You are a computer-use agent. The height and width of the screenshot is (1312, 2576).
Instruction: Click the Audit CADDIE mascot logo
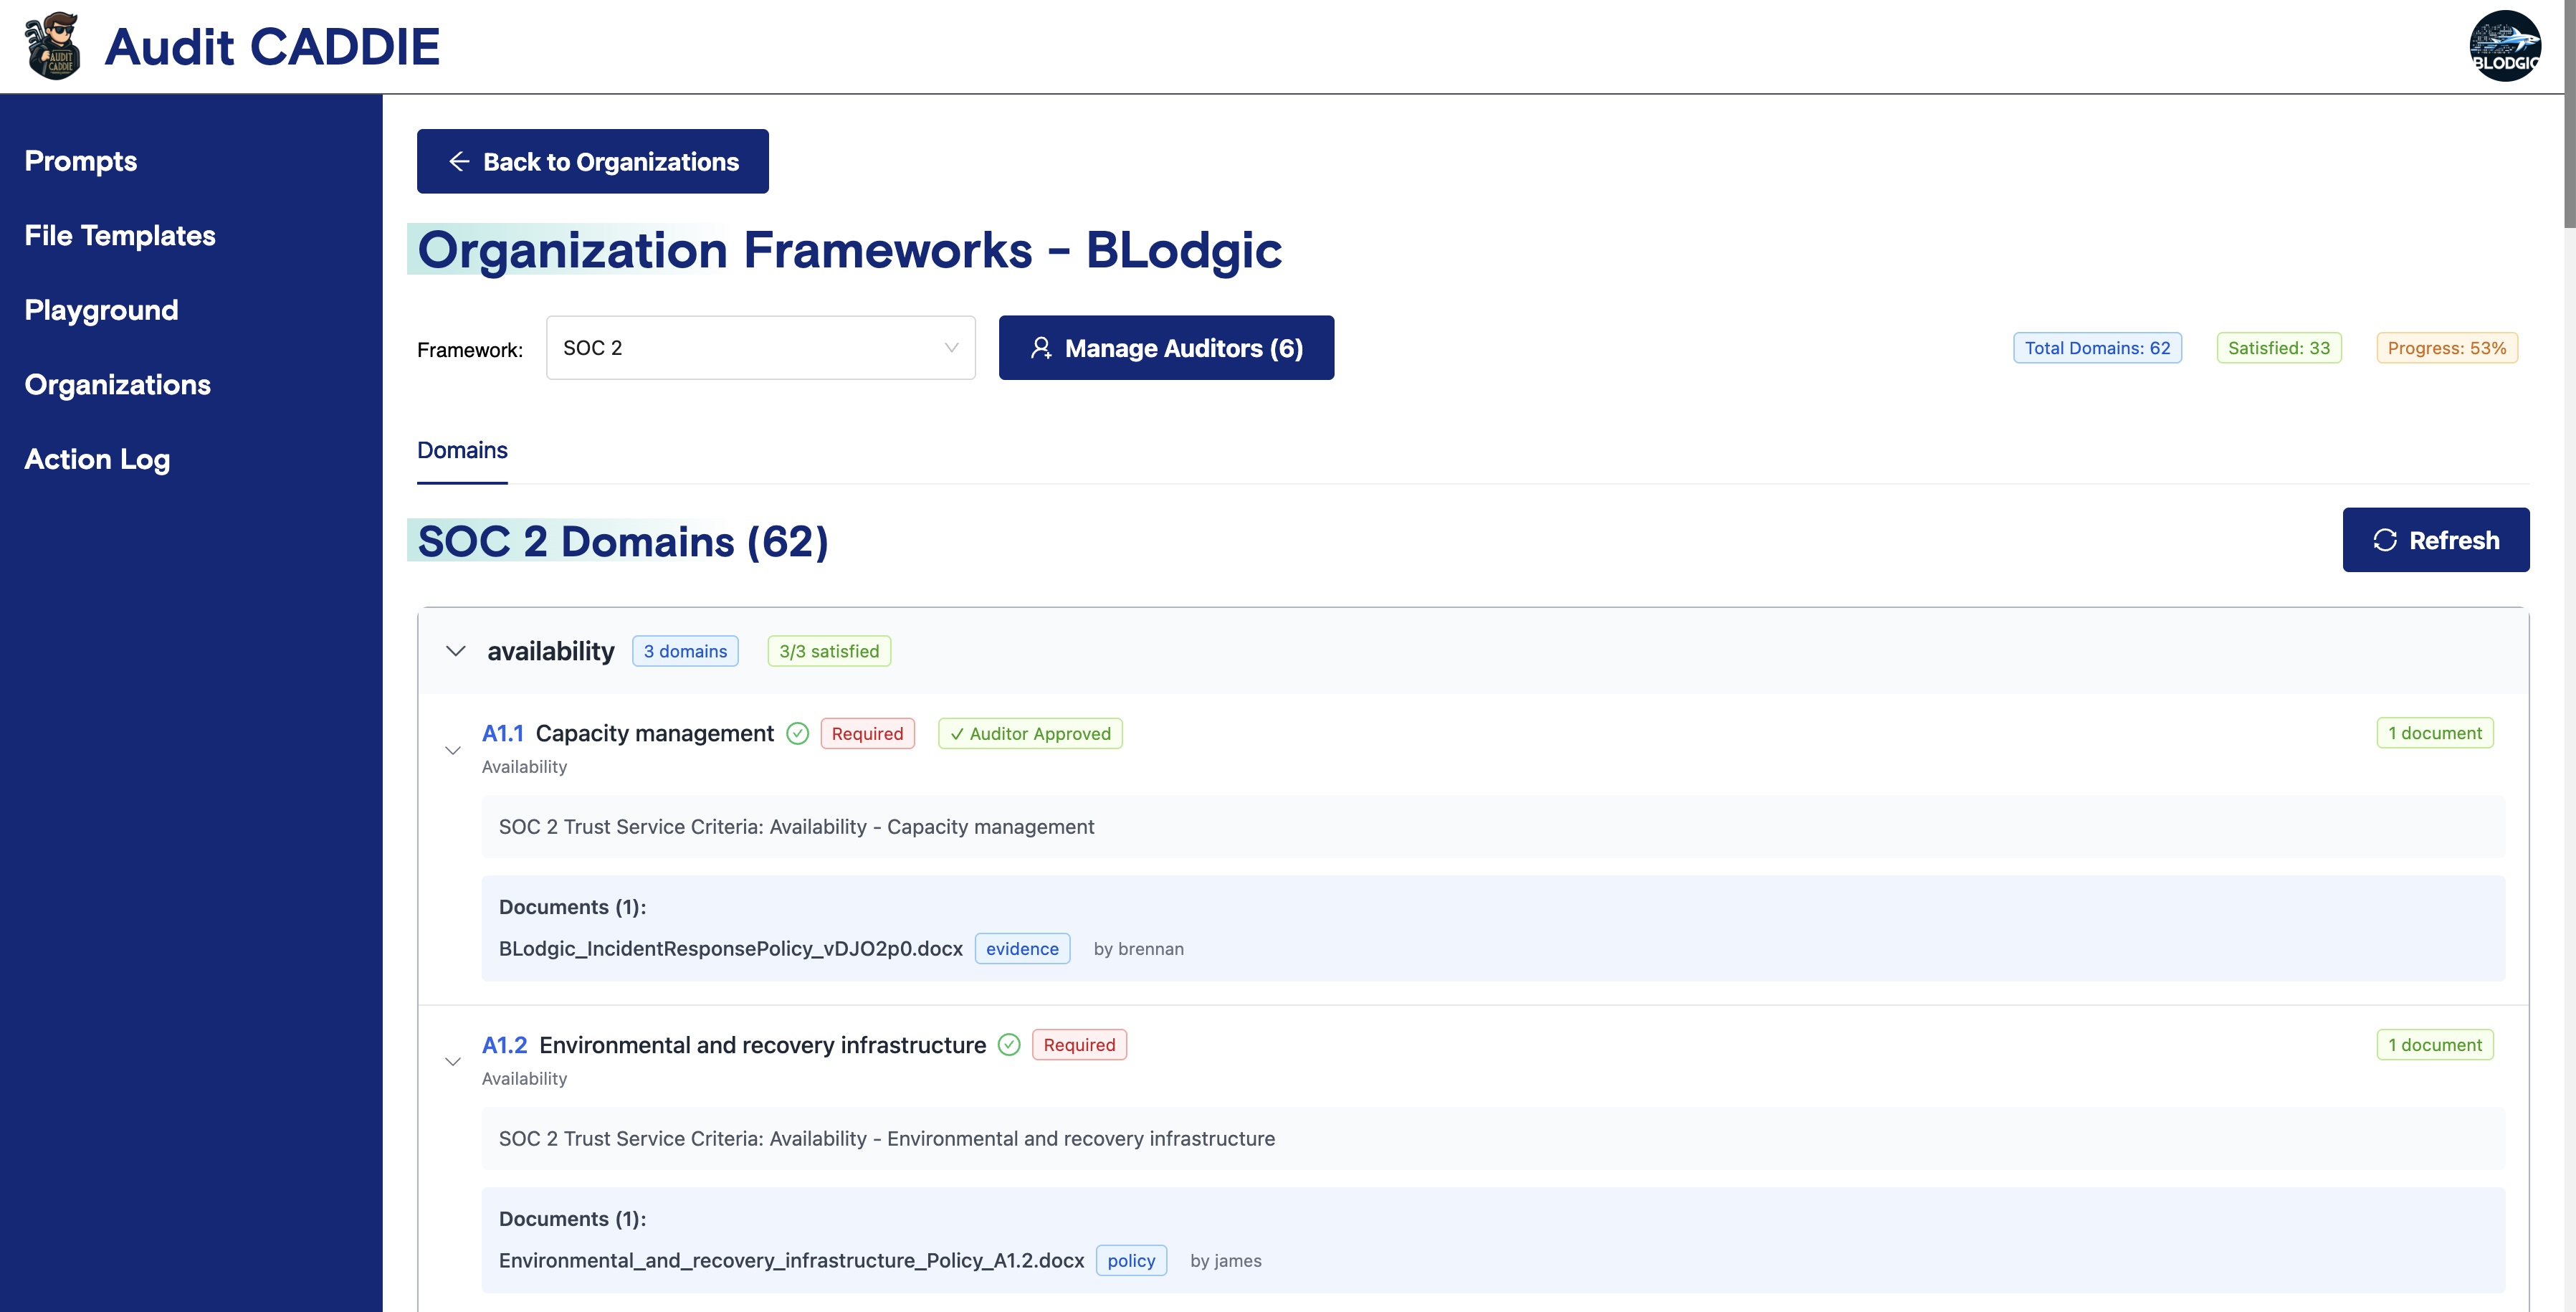pyautogui.click(x=53, y=46)
